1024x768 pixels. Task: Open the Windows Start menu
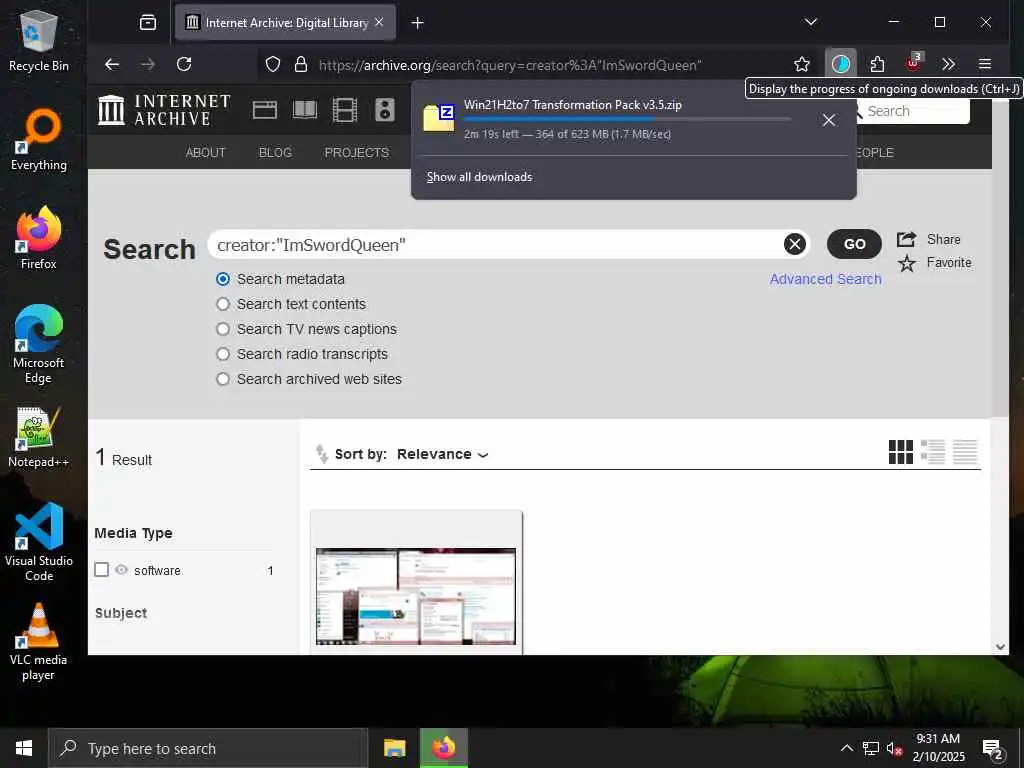24,748
